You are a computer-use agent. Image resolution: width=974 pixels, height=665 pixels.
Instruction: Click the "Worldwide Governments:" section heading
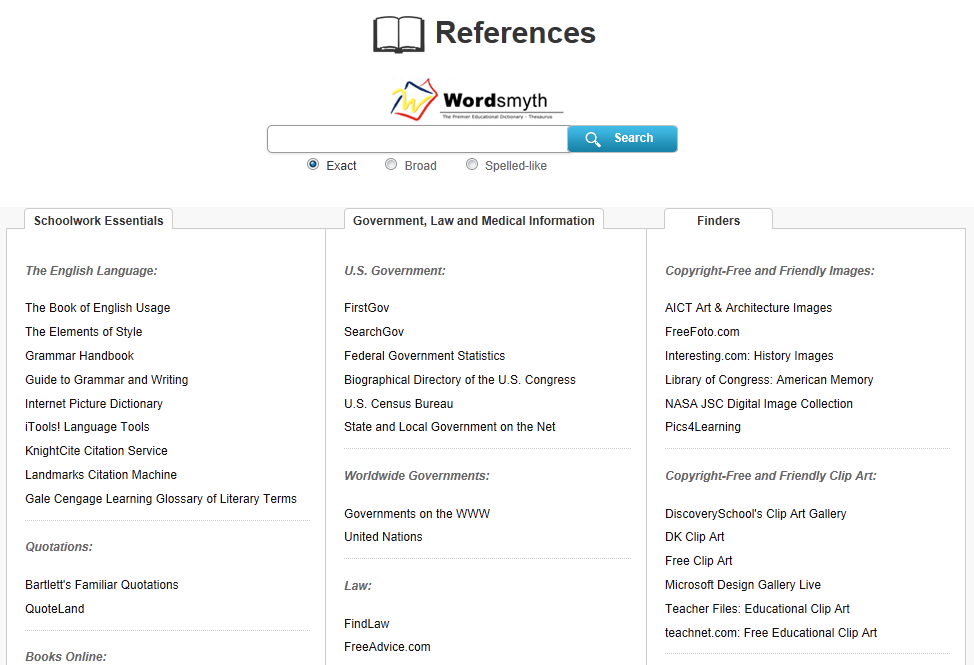(x=417, y=476)
